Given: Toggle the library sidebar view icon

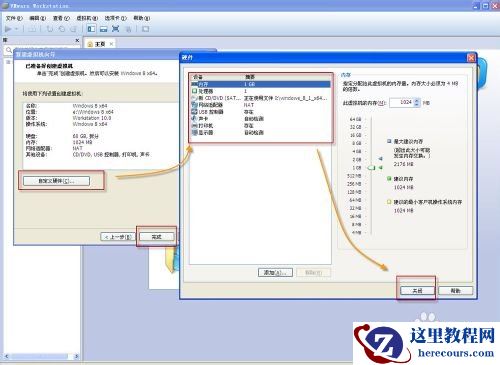Looking at the screenshot, I should (x=91, y=29).
